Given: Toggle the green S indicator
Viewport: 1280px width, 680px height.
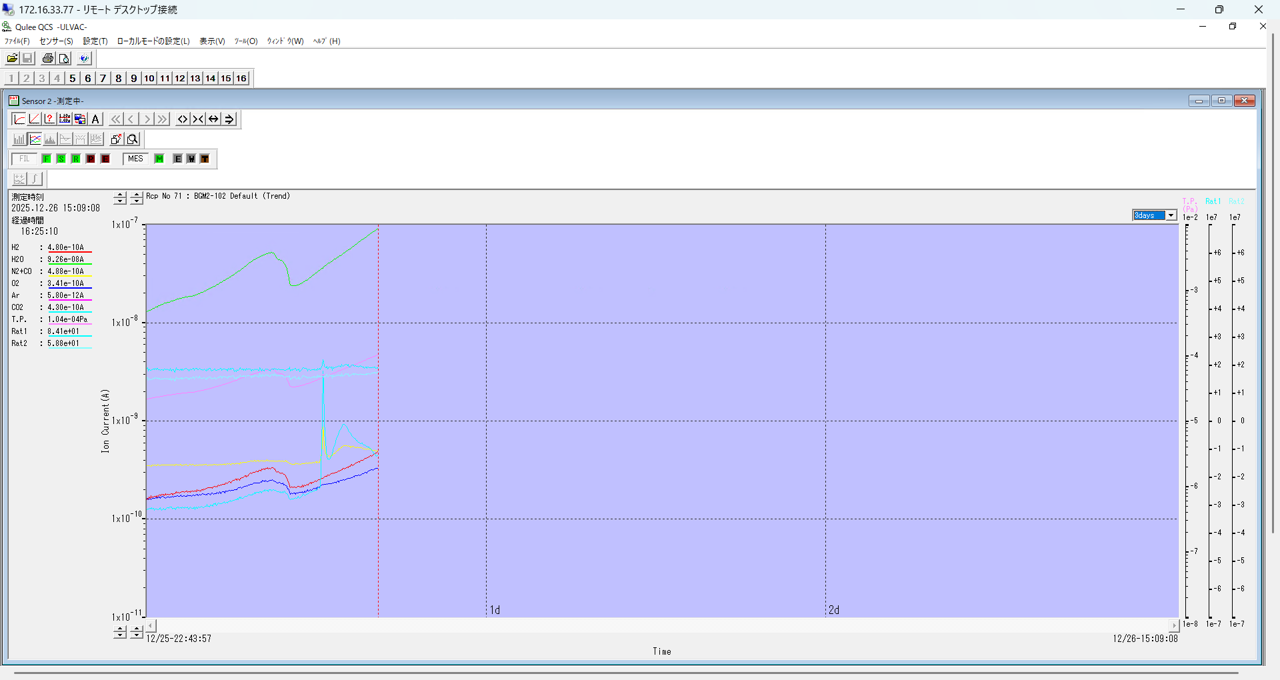Looking at the screenshot, I should tap(61, 159).
